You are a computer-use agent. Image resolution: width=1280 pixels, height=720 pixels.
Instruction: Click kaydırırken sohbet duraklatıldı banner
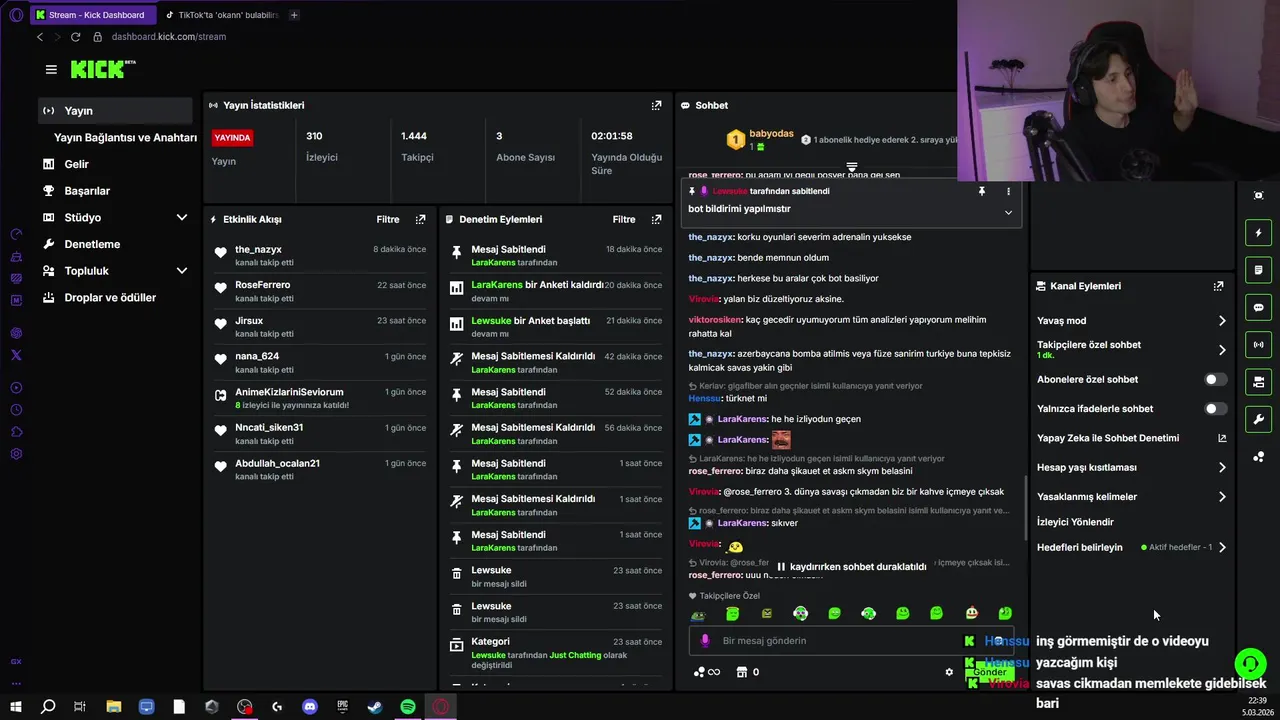852,567
